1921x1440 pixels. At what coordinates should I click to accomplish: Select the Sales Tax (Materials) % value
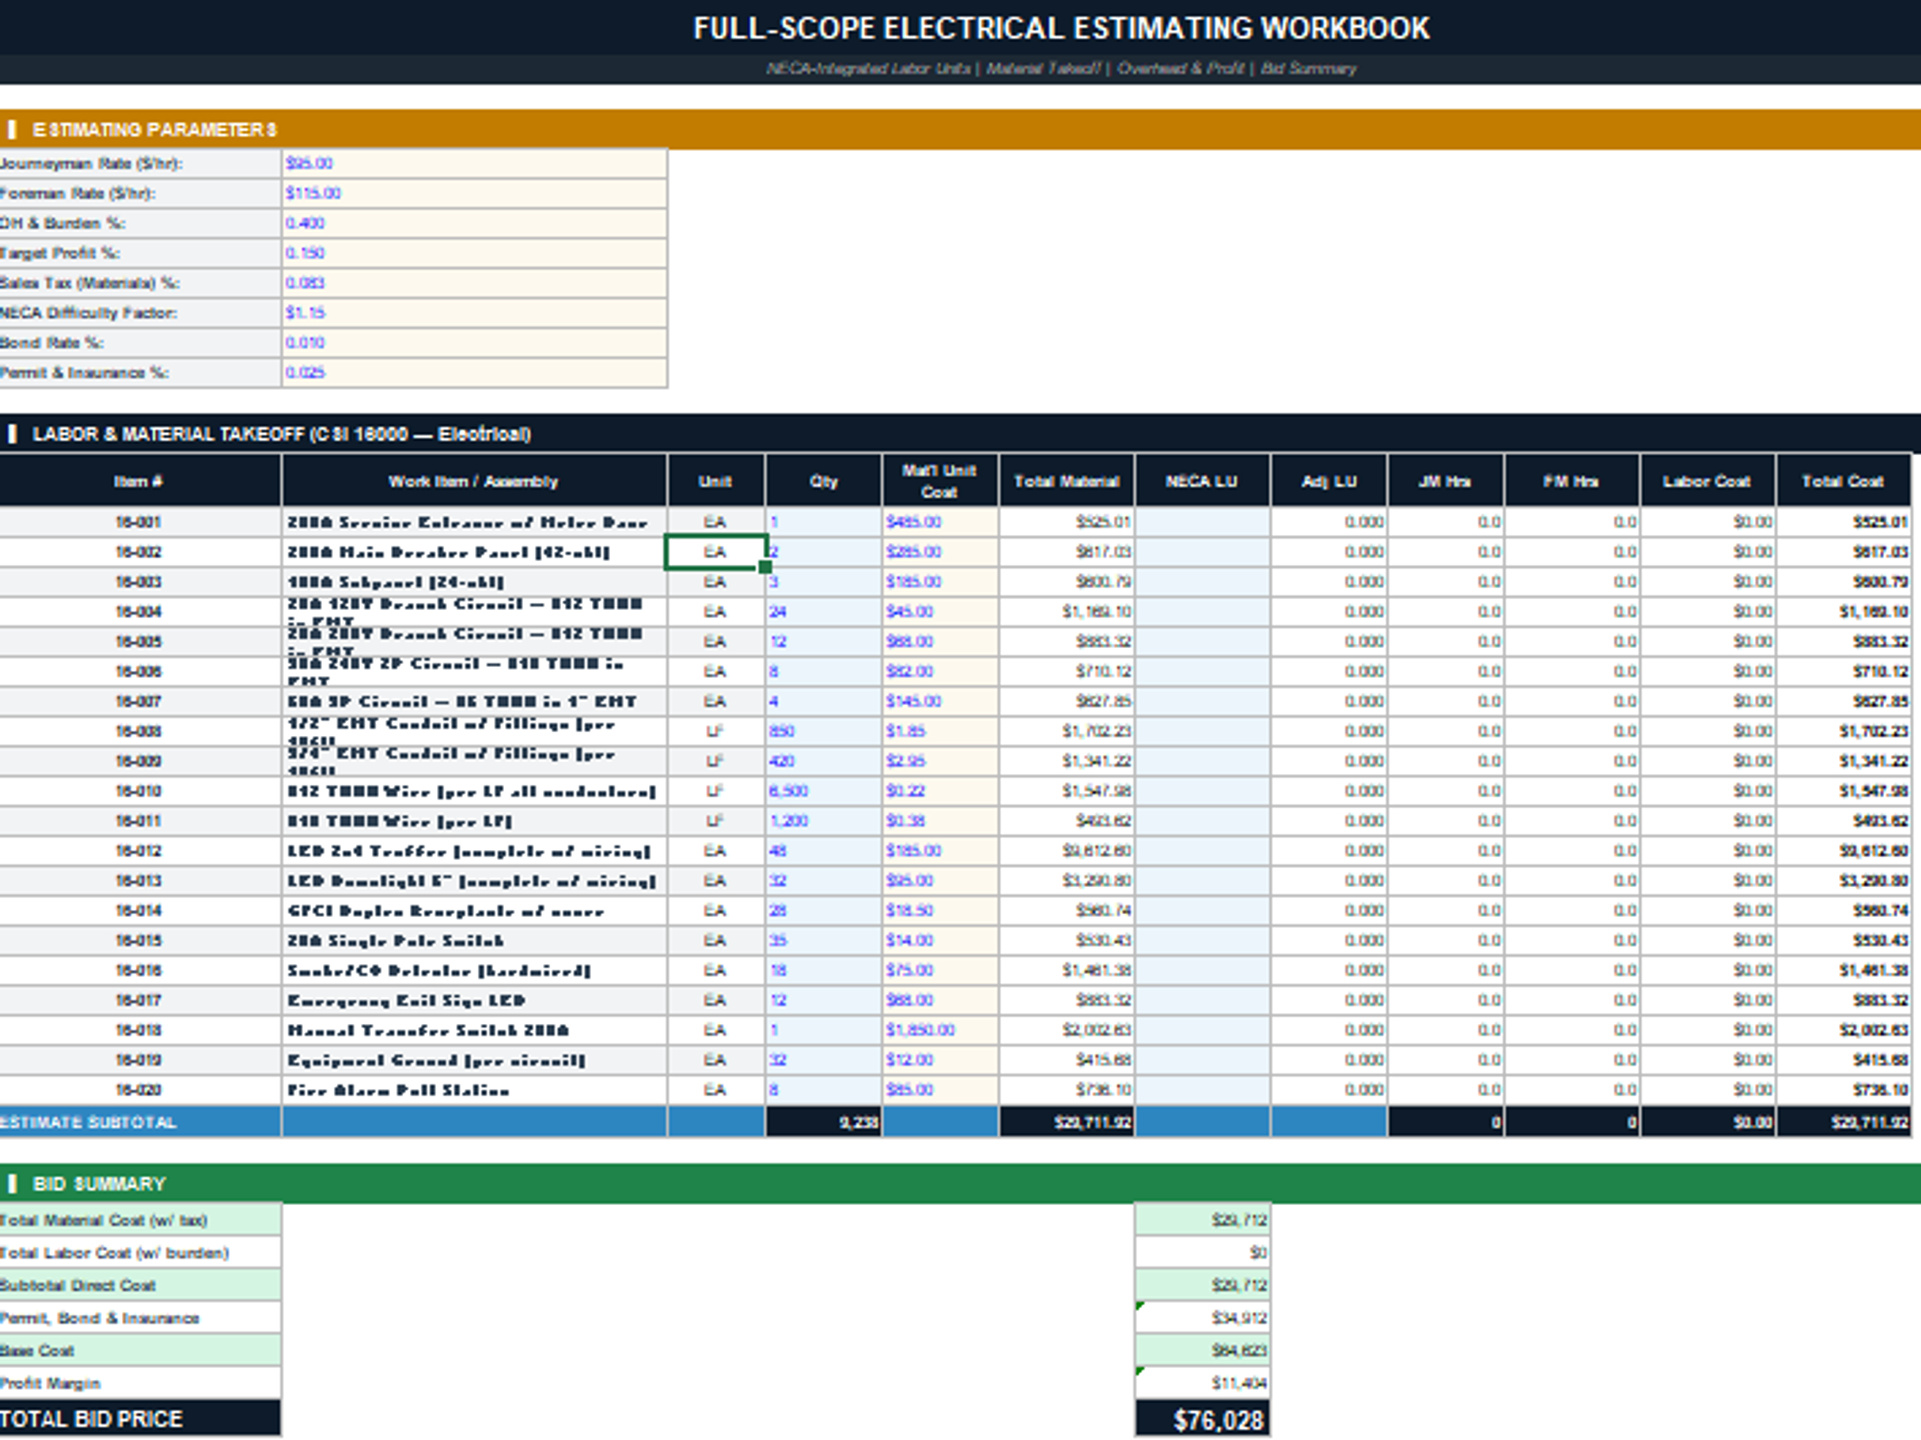[474, 283]
